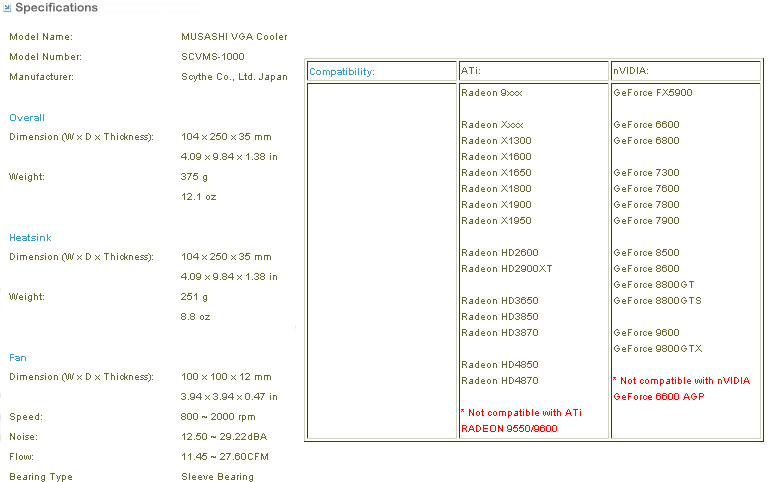Click the Specifications section heading
This screenshot has width=769, height=482.
57,8
